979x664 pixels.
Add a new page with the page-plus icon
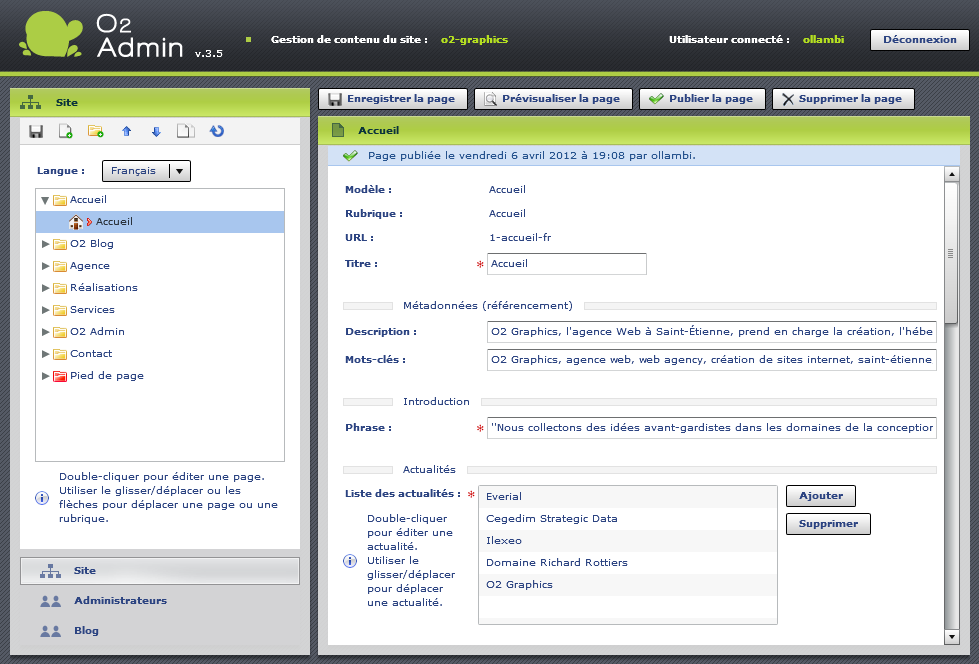66,131
